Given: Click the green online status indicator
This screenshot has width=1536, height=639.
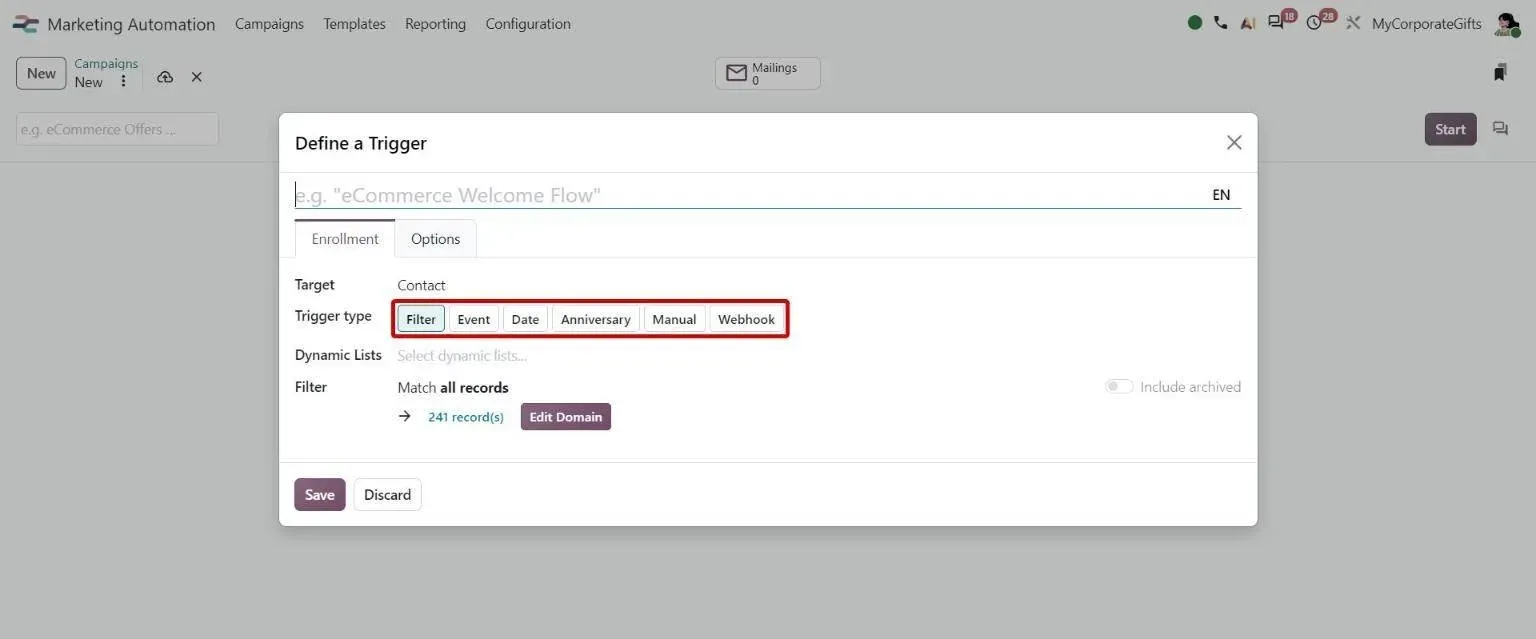Looking at the screenshot, I should point(1195,23).
